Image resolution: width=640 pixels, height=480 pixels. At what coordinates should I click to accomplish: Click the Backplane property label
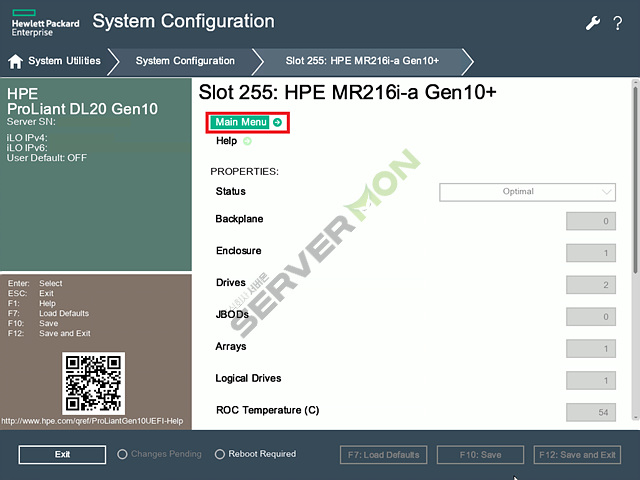point(239,219)
